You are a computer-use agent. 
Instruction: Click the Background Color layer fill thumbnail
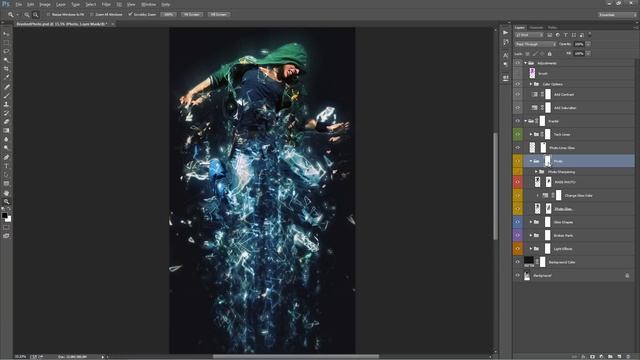point(529,260)
